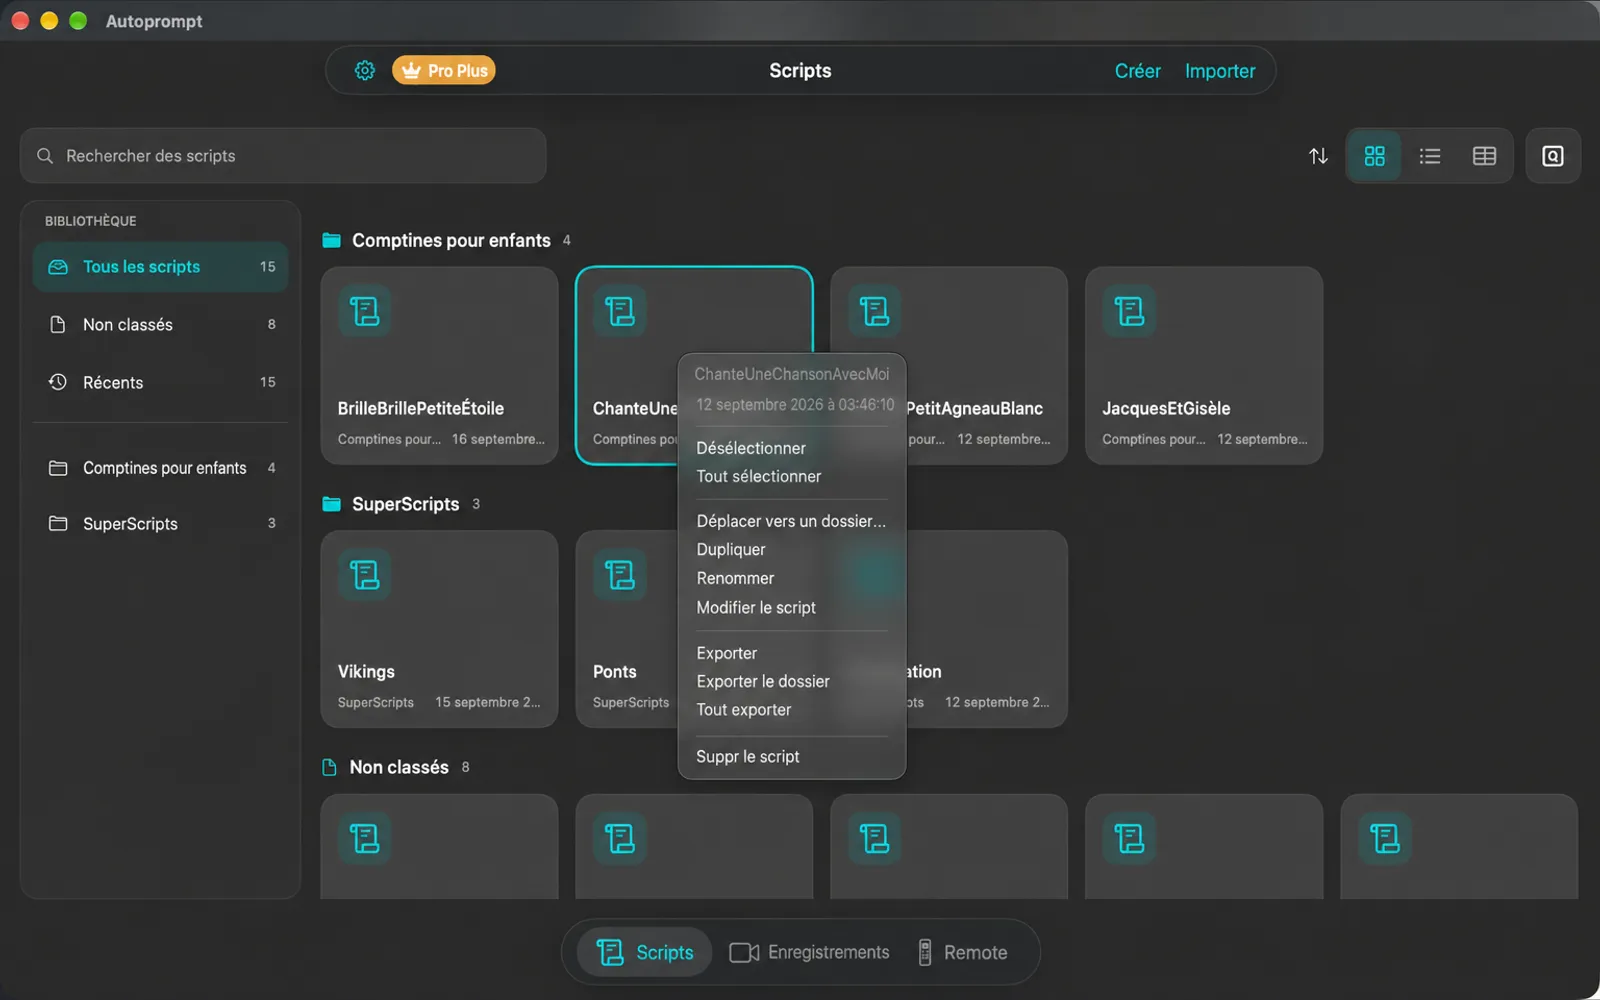This screenshot has height=1000, width=1600.
Task: Click the PetitAgneauBlanc card title
Action: tap(975, 408)
